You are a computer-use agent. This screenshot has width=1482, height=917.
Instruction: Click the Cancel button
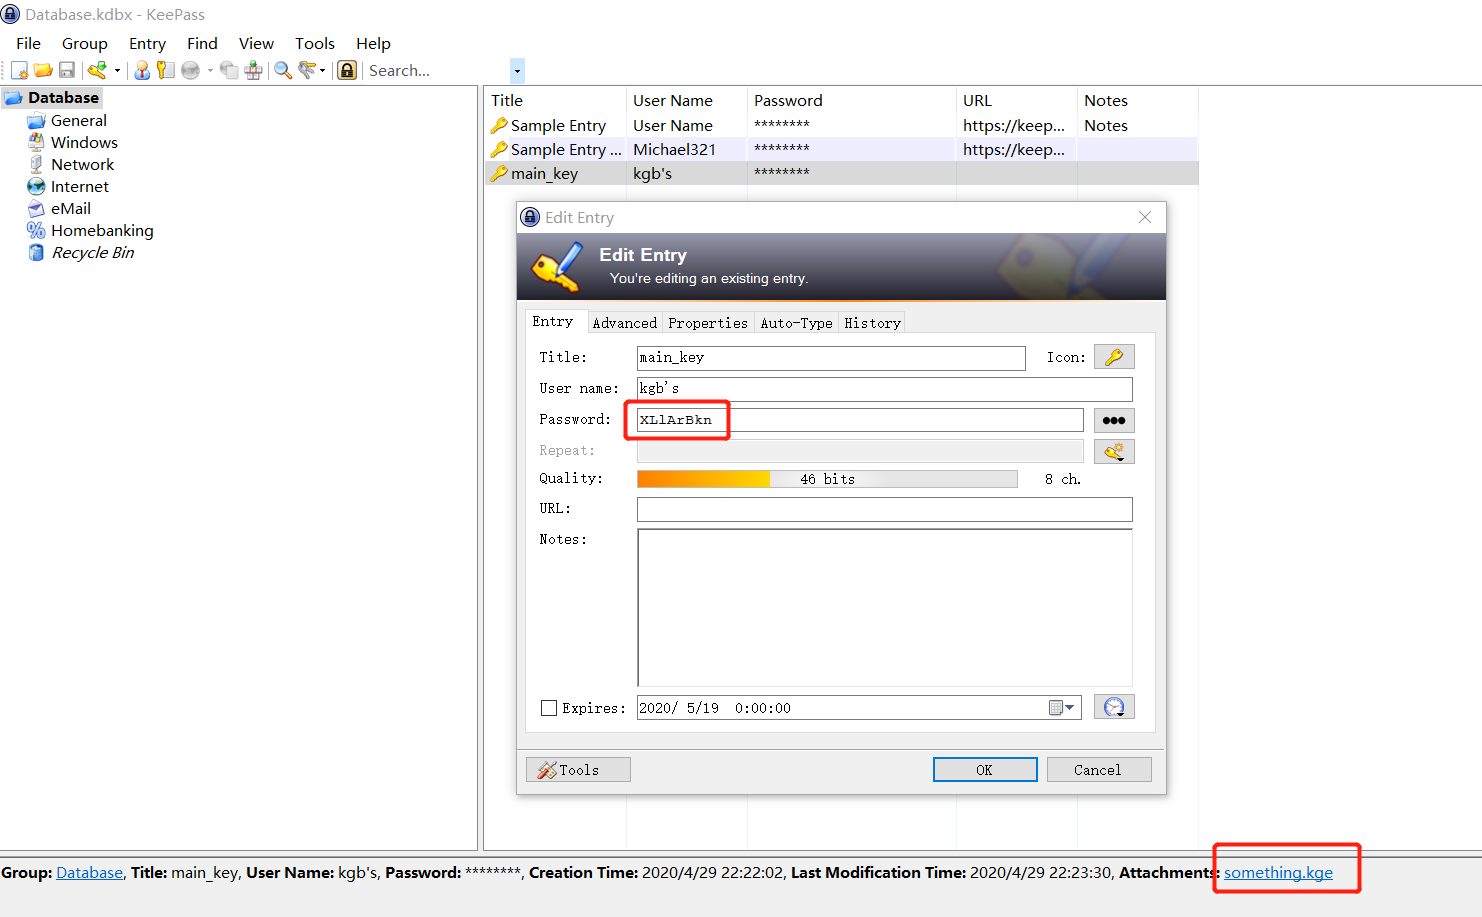1098,769
